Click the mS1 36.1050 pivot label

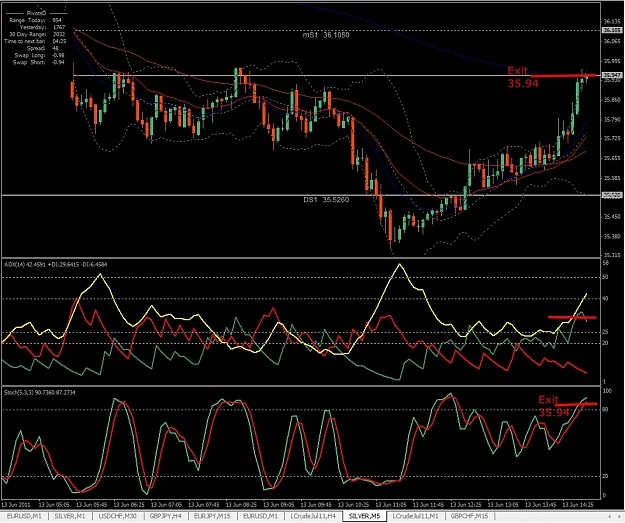pyautogui.click(x=326, y=35)
